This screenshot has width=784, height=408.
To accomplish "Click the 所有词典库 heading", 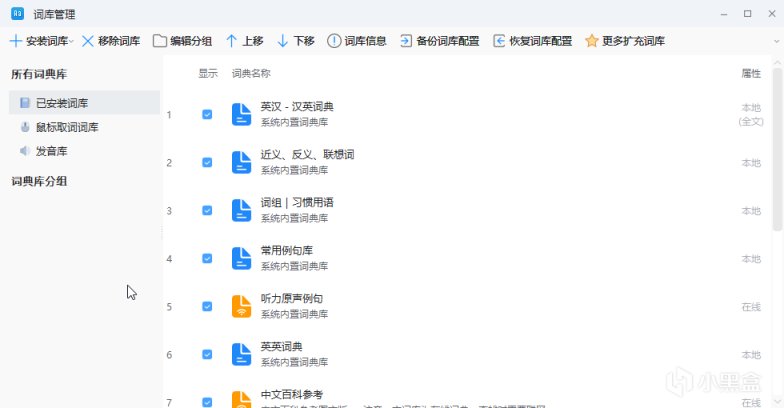I will click(x=39, y=74).
